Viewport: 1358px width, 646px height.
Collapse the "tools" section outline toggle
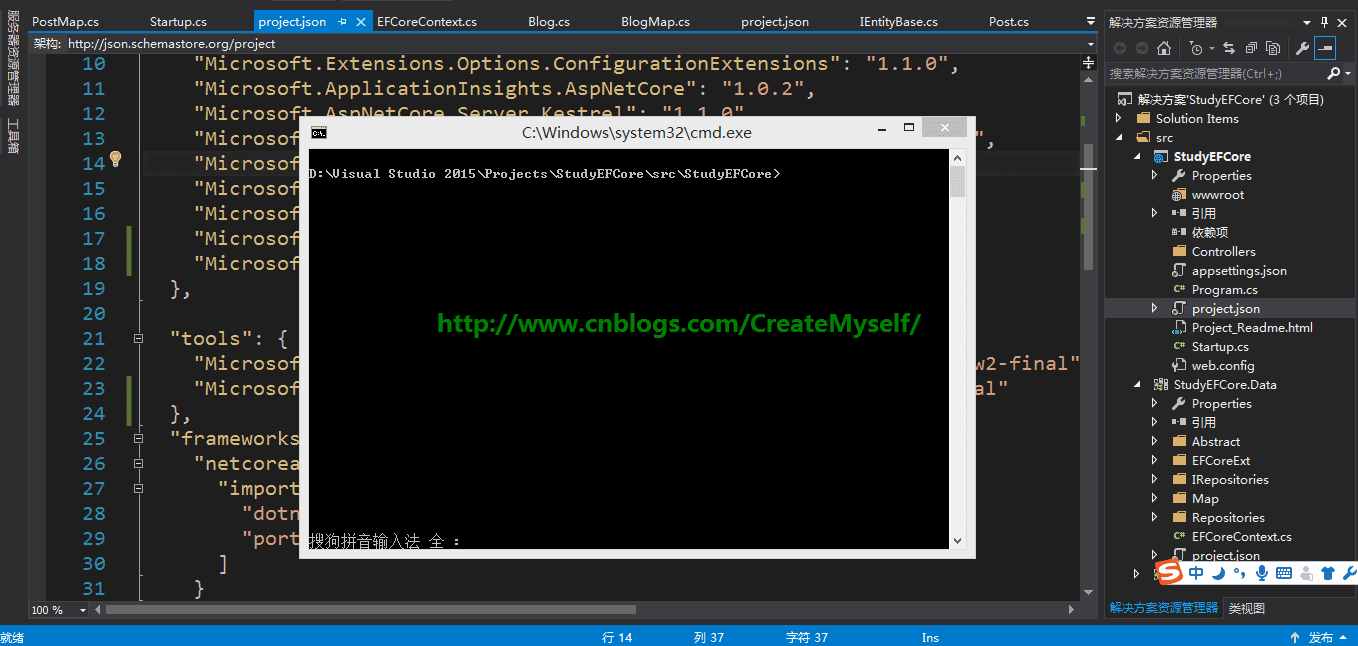138,338
